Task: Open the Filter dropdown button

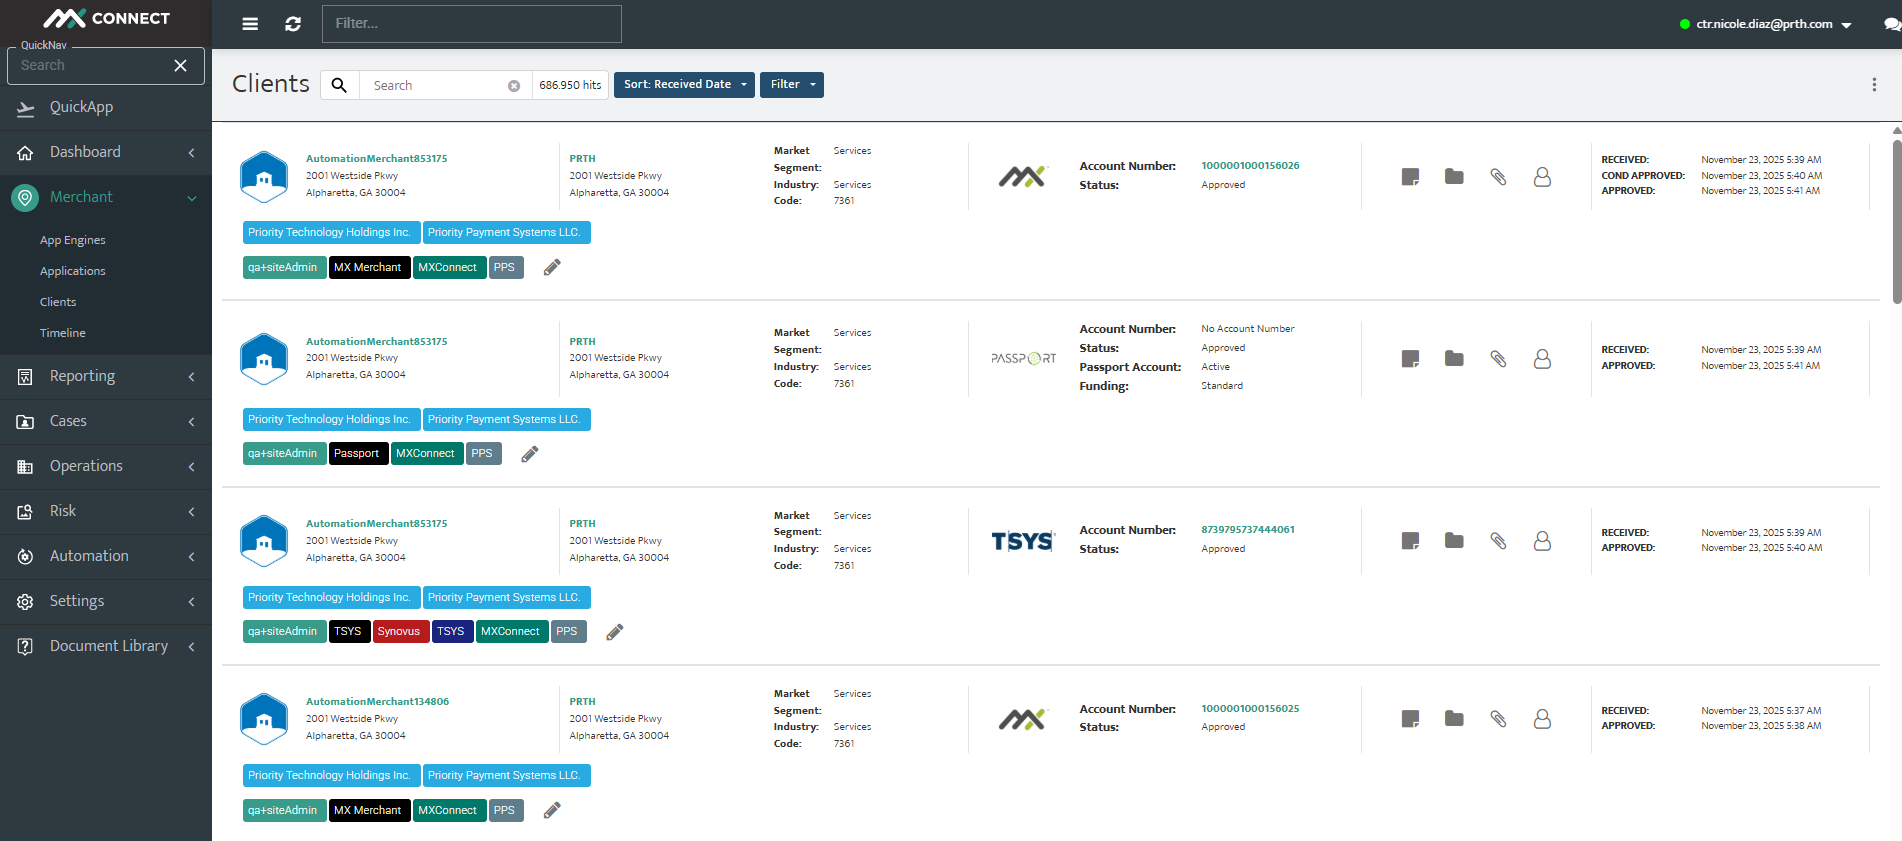Action: pos(791,85)
